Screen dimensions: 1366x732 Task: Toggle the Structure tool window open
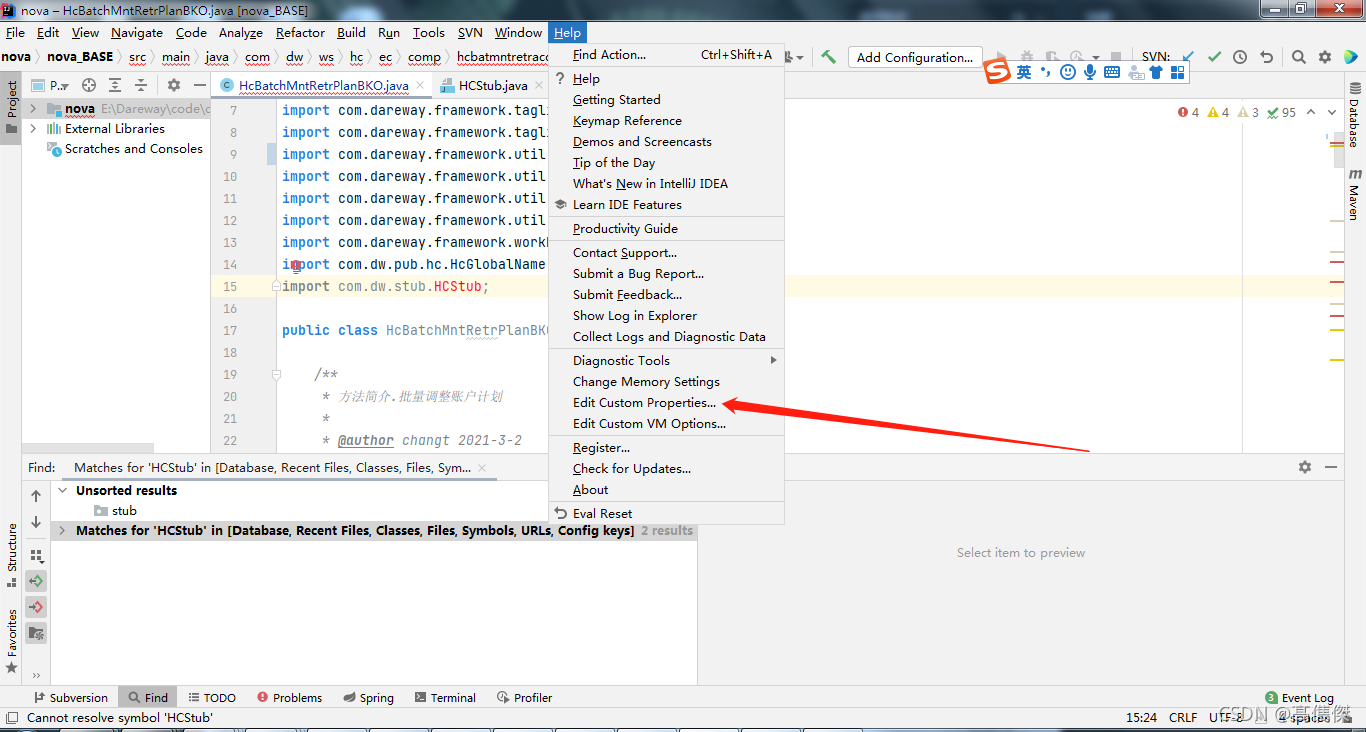pyautogui.click(x=11, y=547)
